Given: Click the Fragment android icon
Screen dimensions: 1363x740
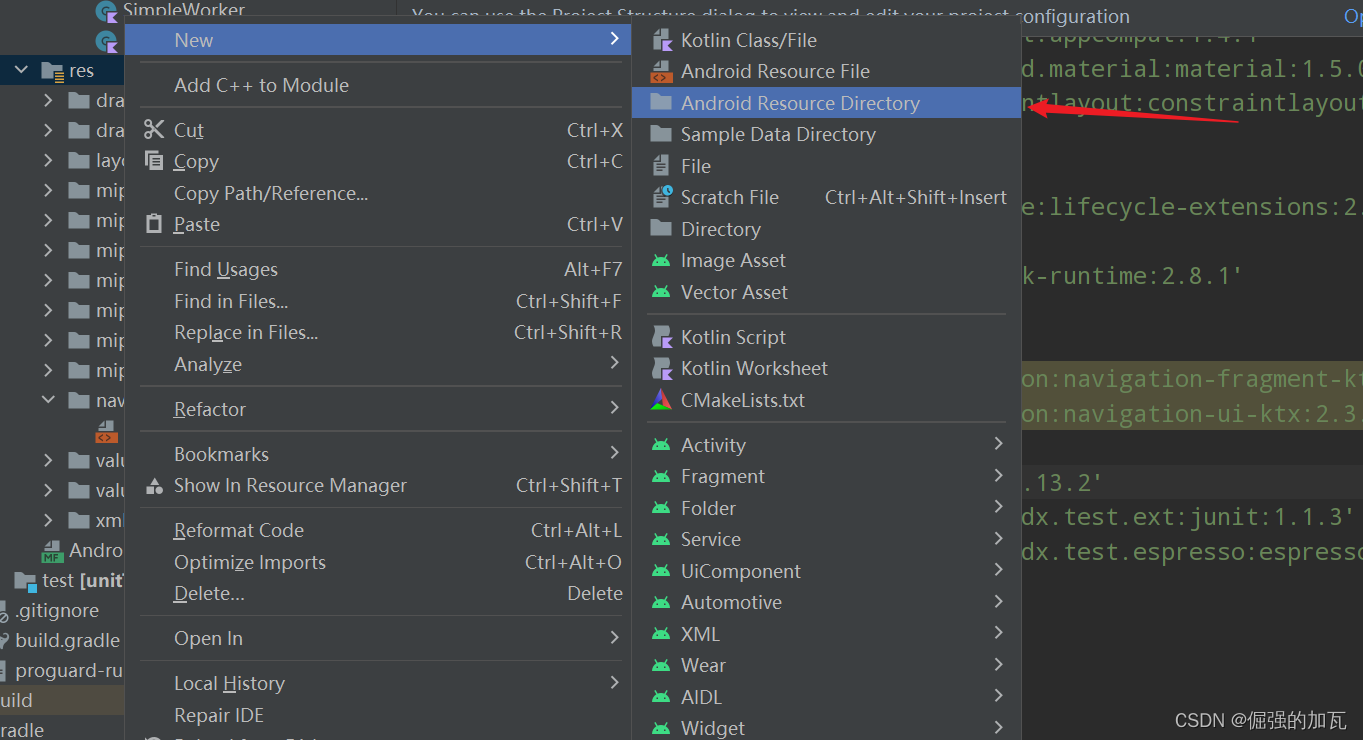Looking at the screenshot, I should pyautogui.click(x=661, y=476).
